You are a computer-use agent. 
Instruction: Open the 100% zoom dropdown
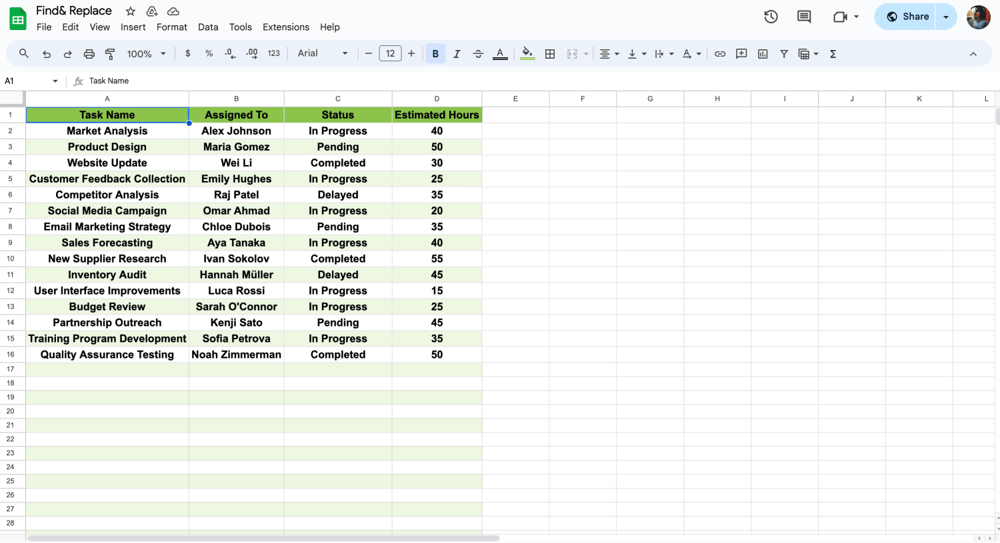click(x=146, y=54)
